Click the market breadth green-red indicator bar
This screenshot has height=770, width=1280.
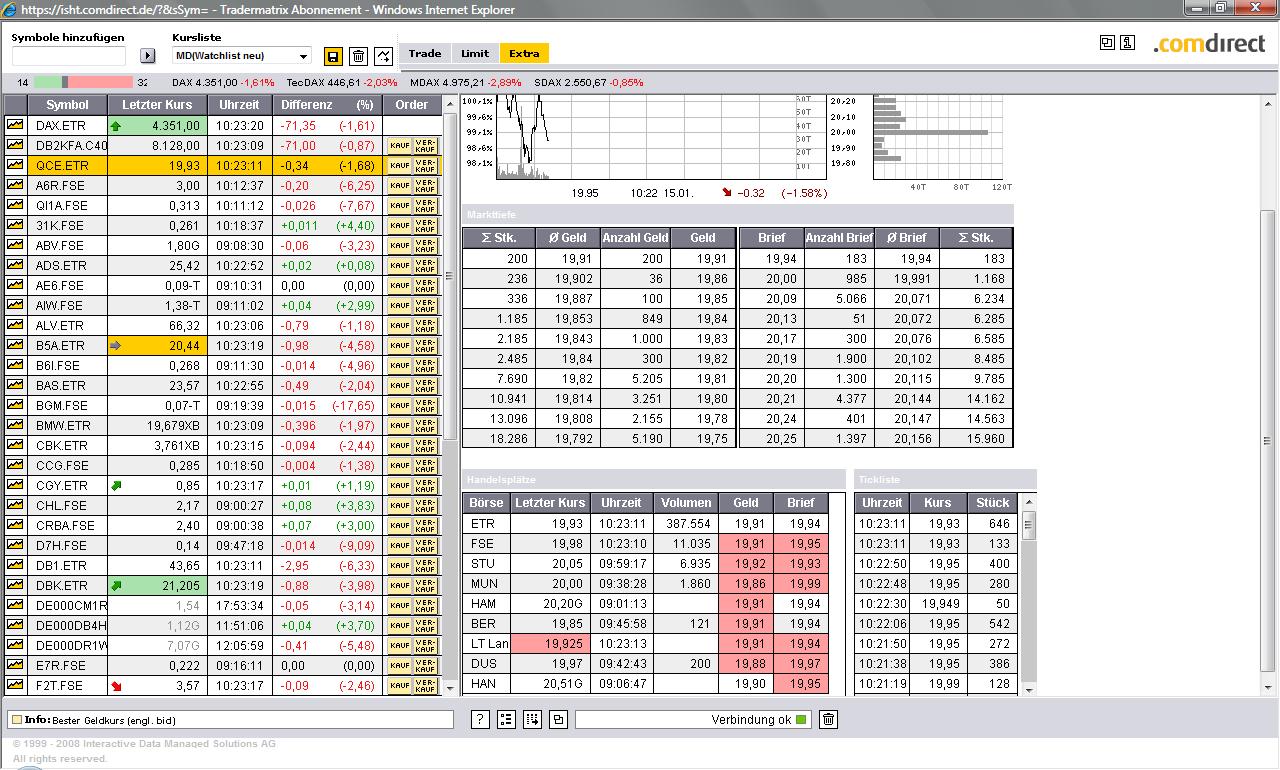83,82
